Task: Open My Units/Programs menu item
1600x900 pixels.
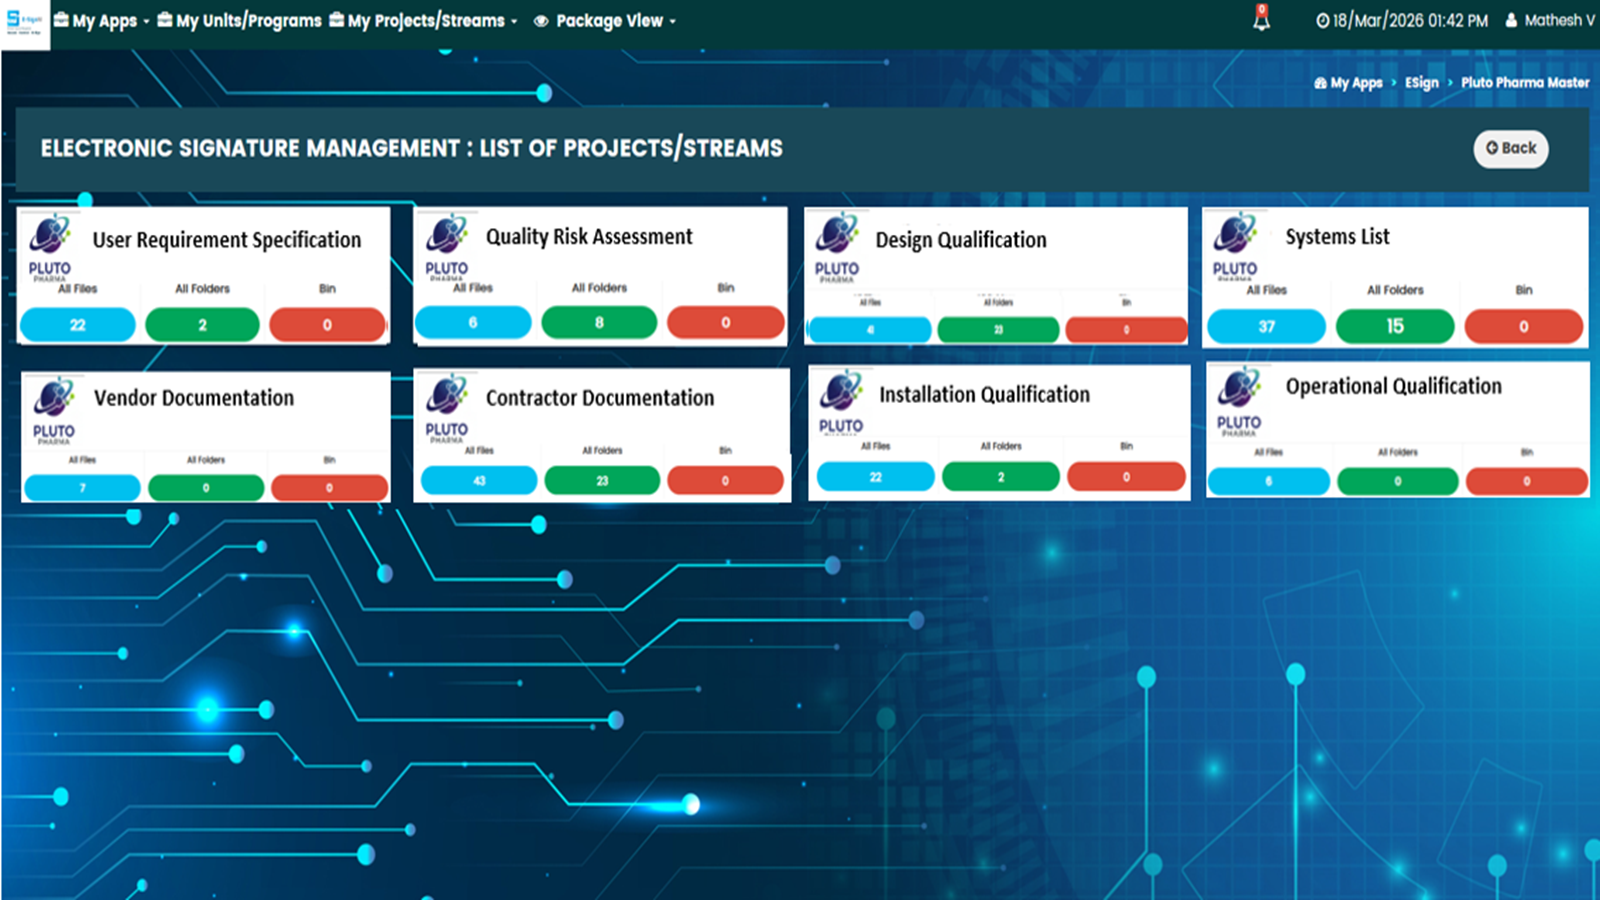Action: pyautogui.click(x=239, y=21)
